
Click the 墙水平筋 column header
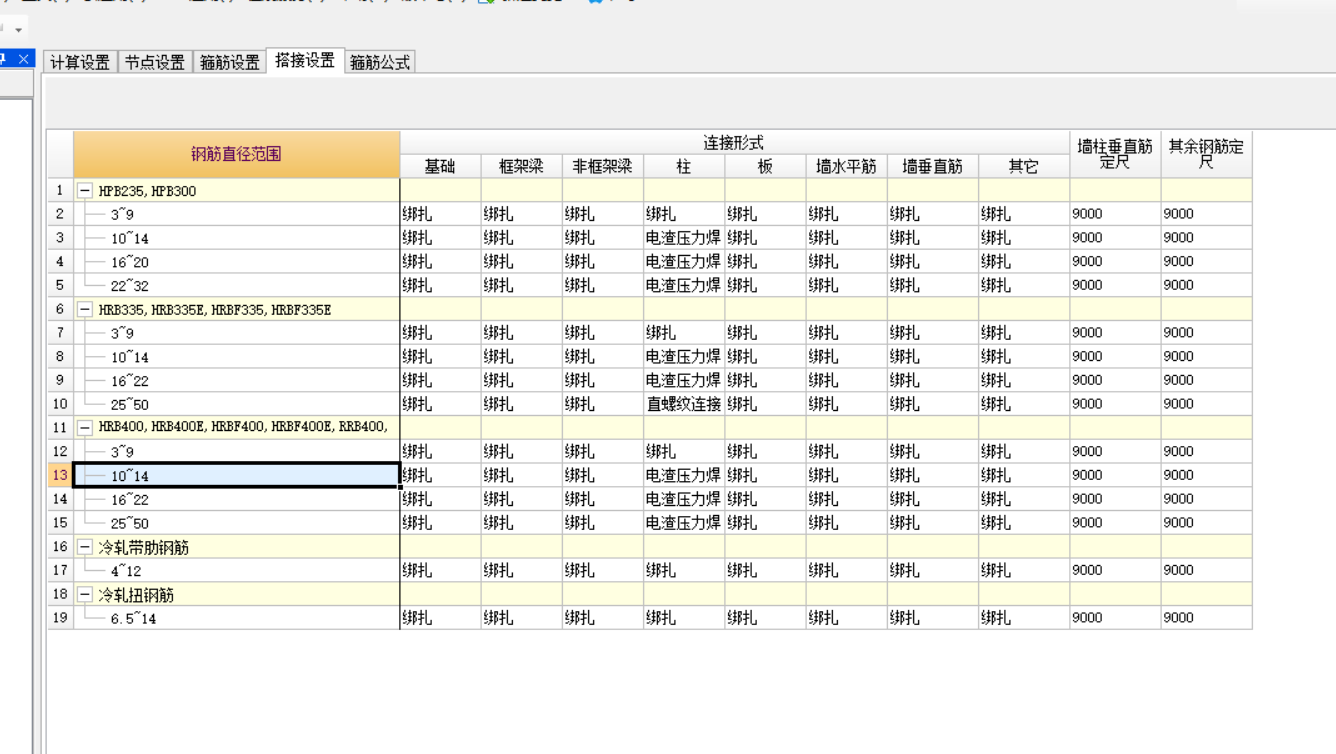tap(846, 166)
